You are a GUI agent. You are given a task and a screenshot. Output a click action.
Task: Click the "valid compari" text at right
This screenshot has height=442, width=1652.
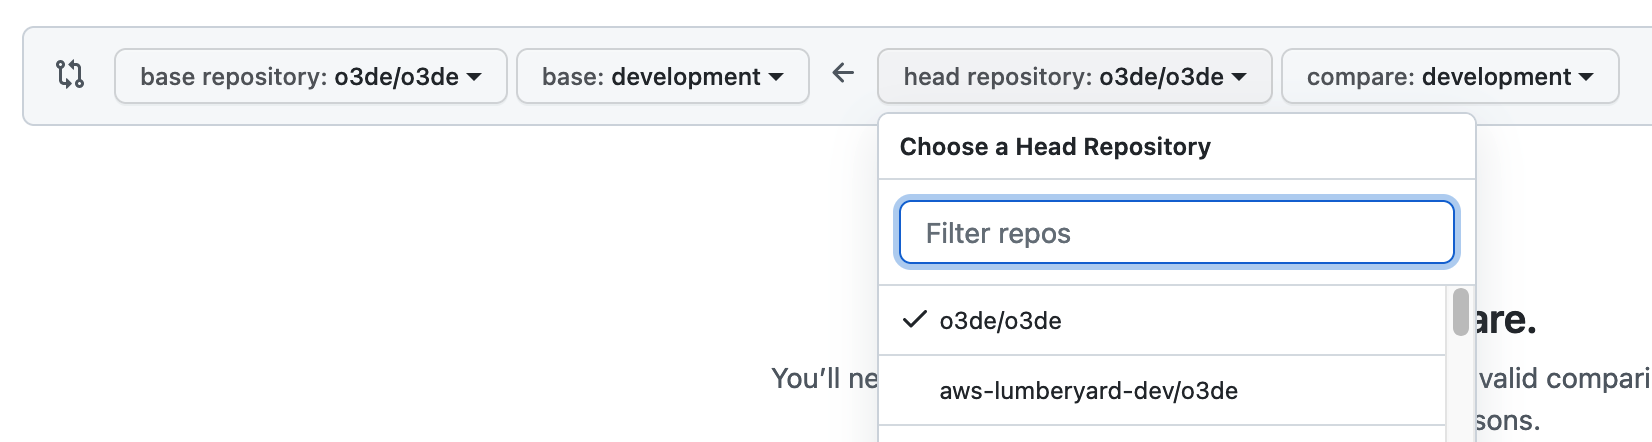(1564, 379)
